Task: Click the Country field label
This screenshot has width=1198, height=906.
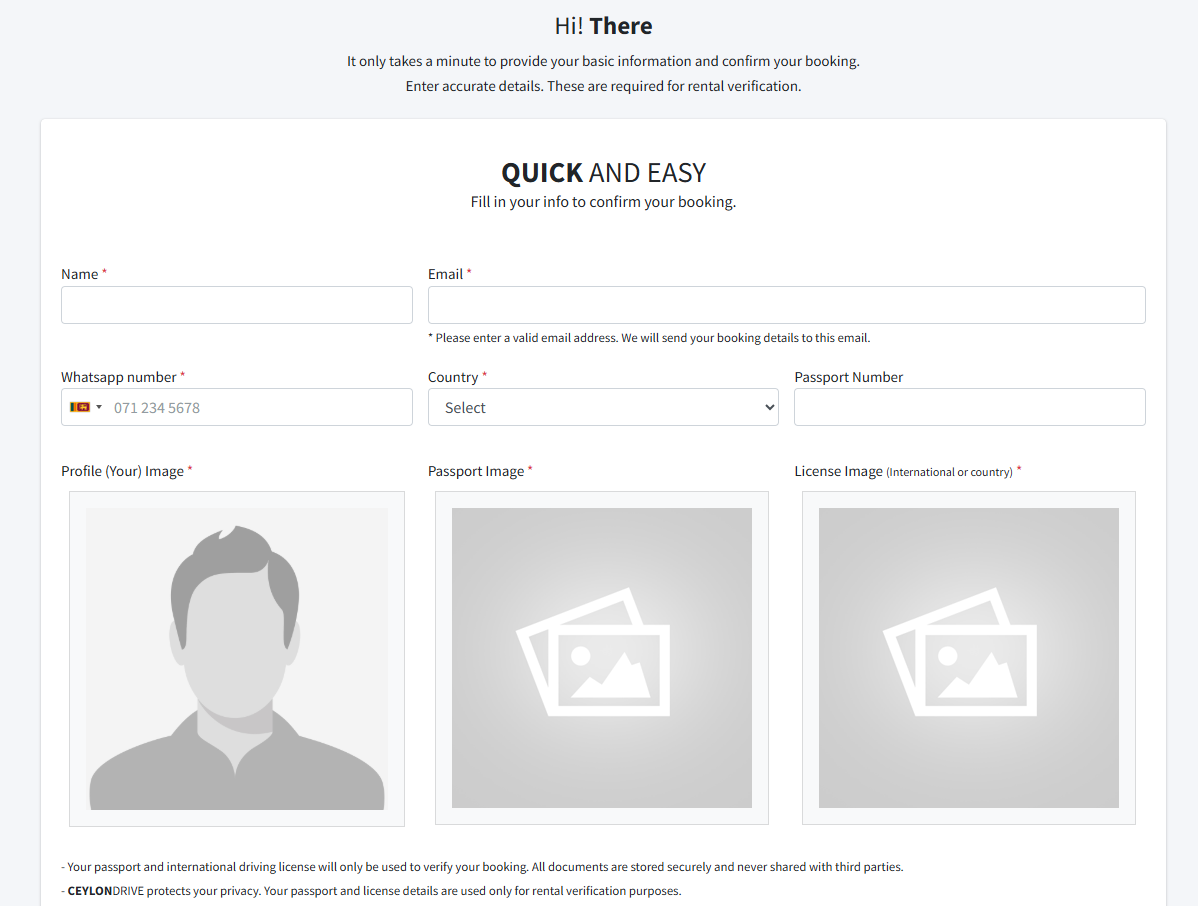Action: (x=453, y=377)
